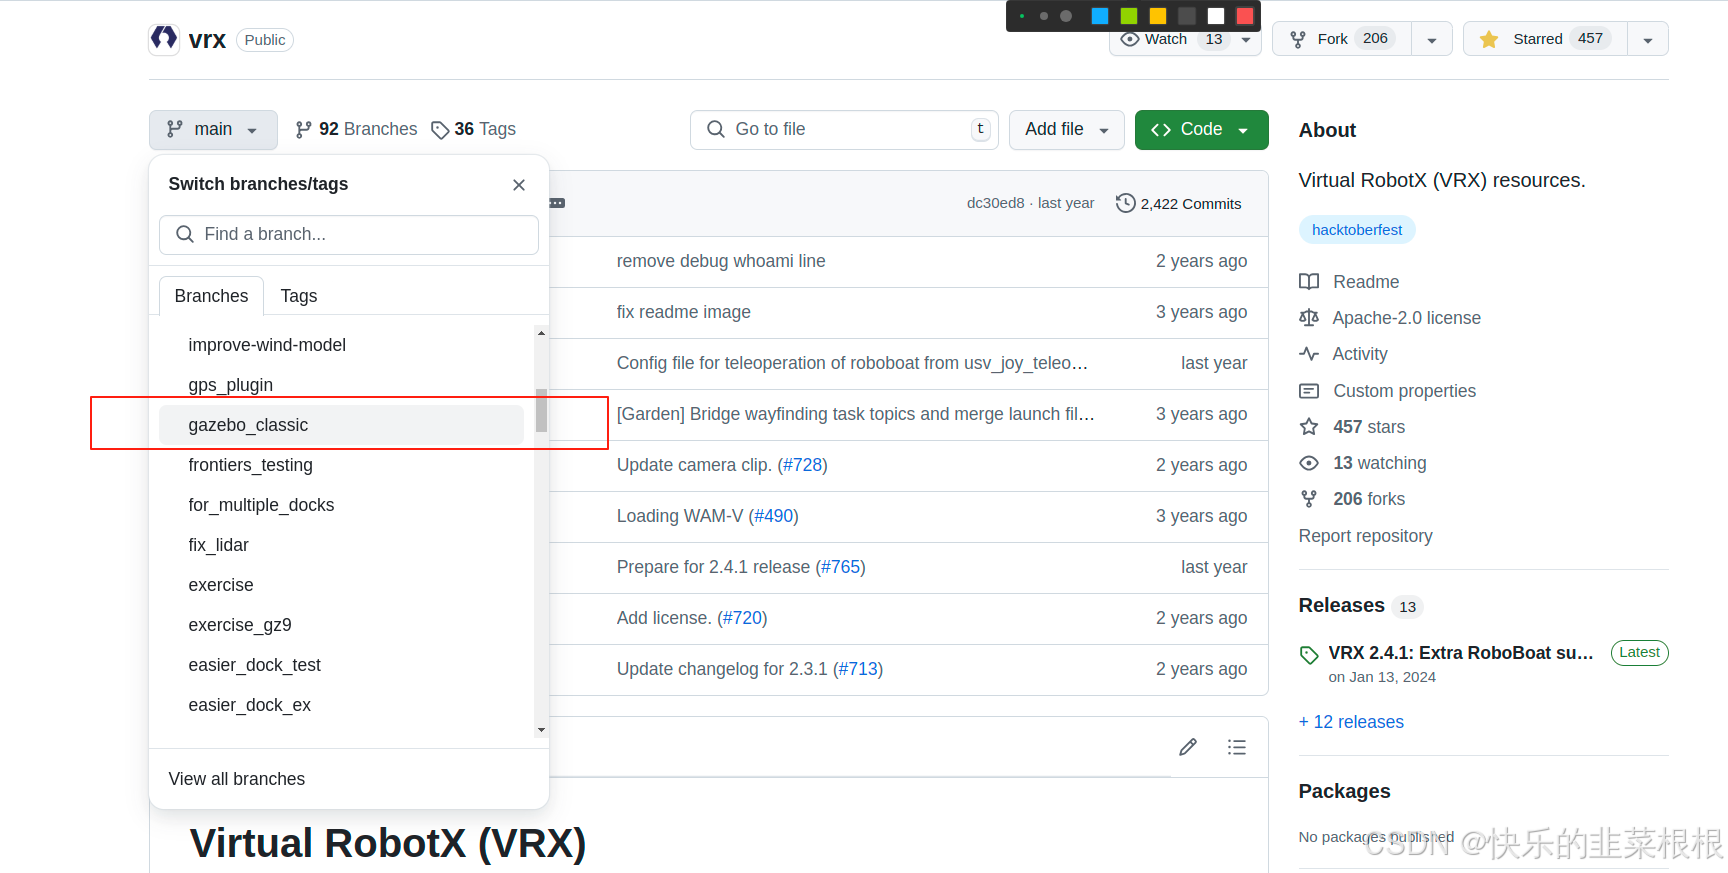The image size is (1728, 873).
Task: Click the fork icon on the Fork button
Action: point(1298,39)
